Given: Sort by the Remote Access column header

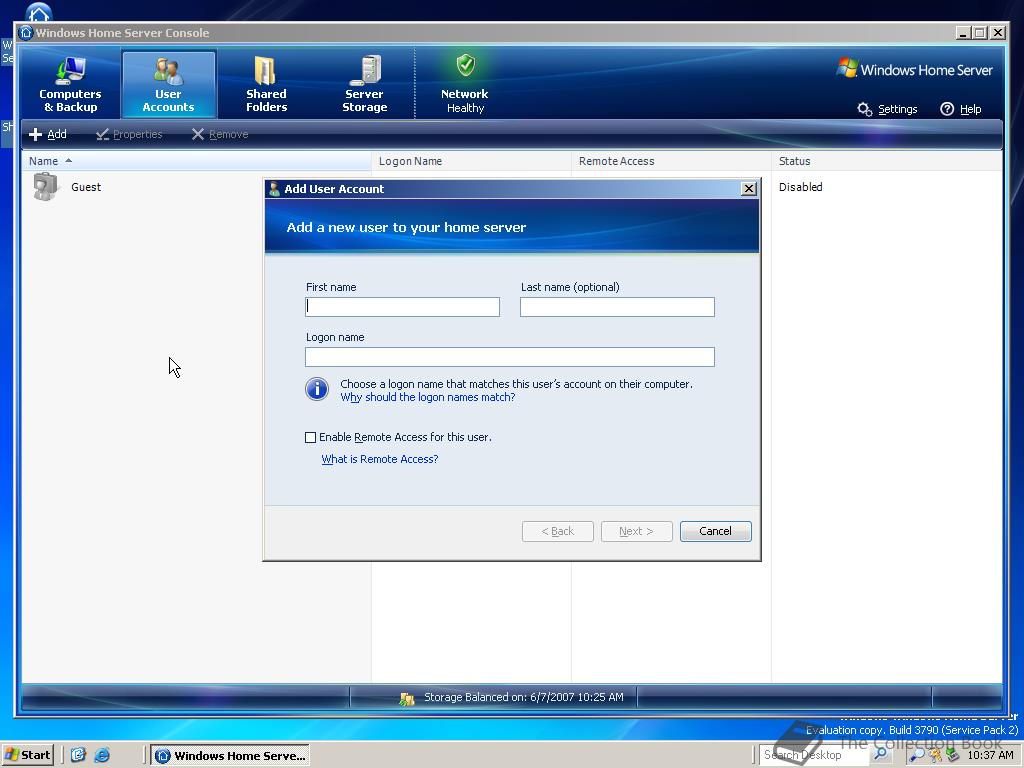Looking at the screenshot, I should pos(671,161).
